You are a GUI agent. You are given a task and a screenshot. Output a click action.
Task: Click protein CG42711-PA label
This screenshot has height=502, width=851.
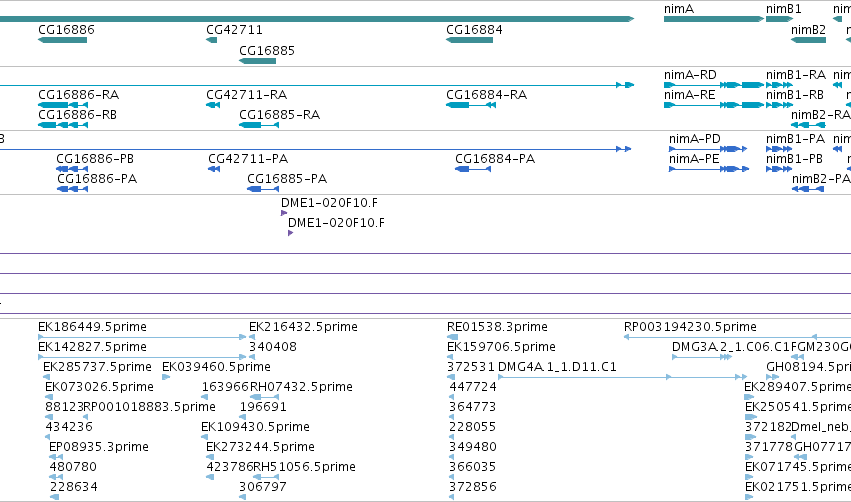[x=248, y=159]
